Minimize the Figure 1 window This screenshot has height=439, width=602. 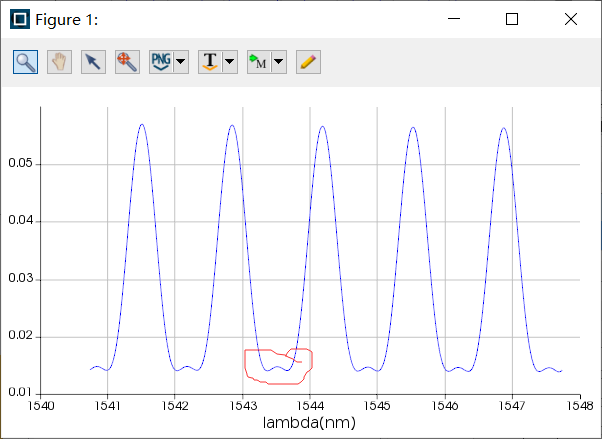click(454, 19)
